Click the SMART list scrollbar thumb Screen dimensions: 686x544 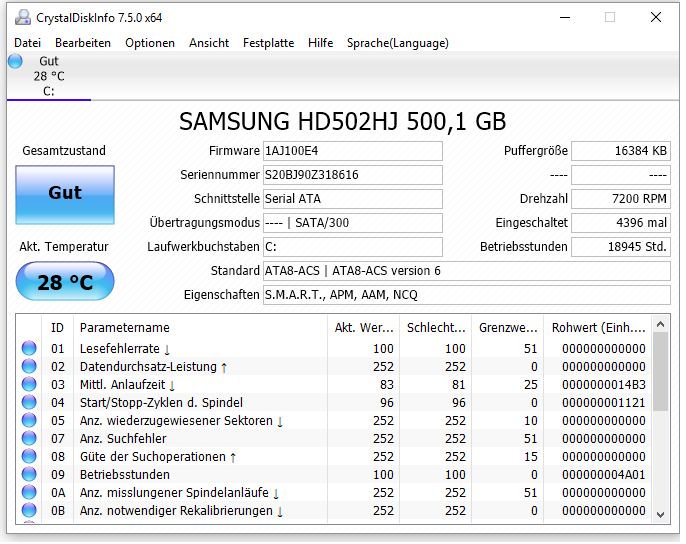click(x=661, y=372)
